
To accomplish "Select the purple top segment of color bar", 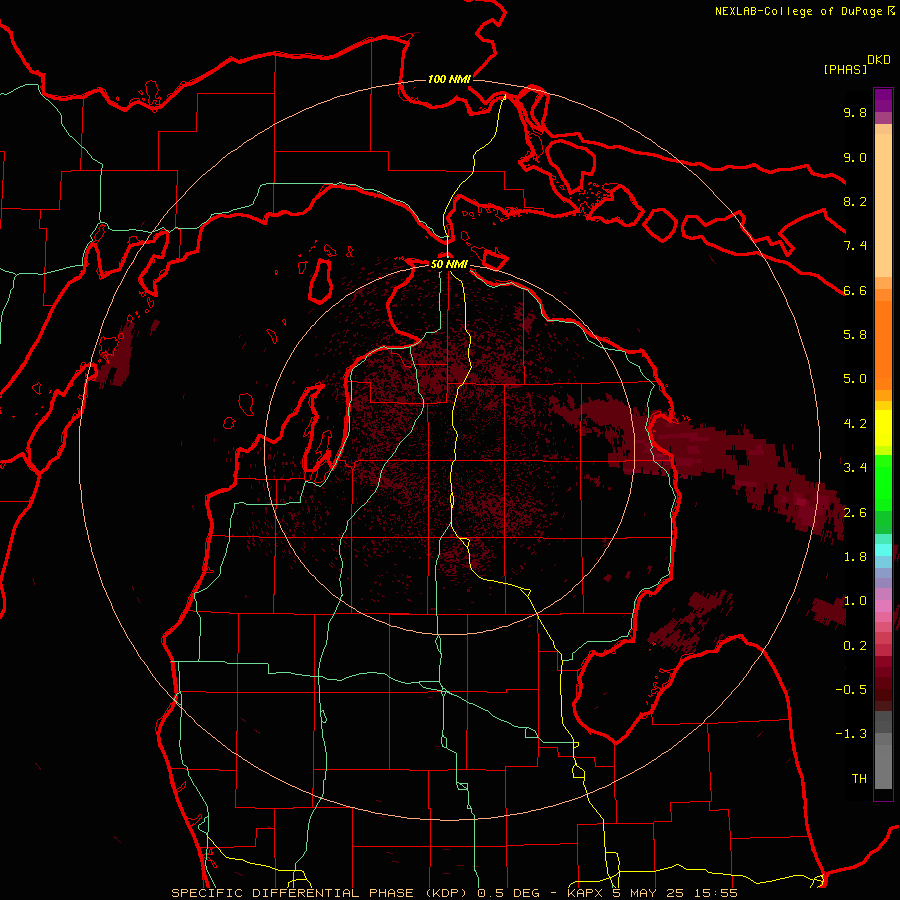I will [x=883, y=100].
